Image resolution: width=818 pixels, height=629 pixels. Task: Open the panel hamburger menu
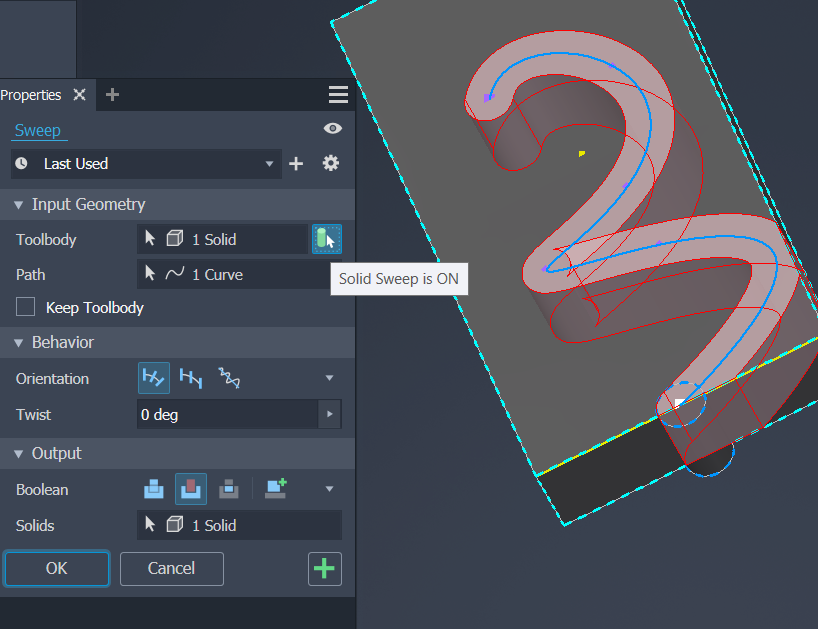[x=338, y=94]
